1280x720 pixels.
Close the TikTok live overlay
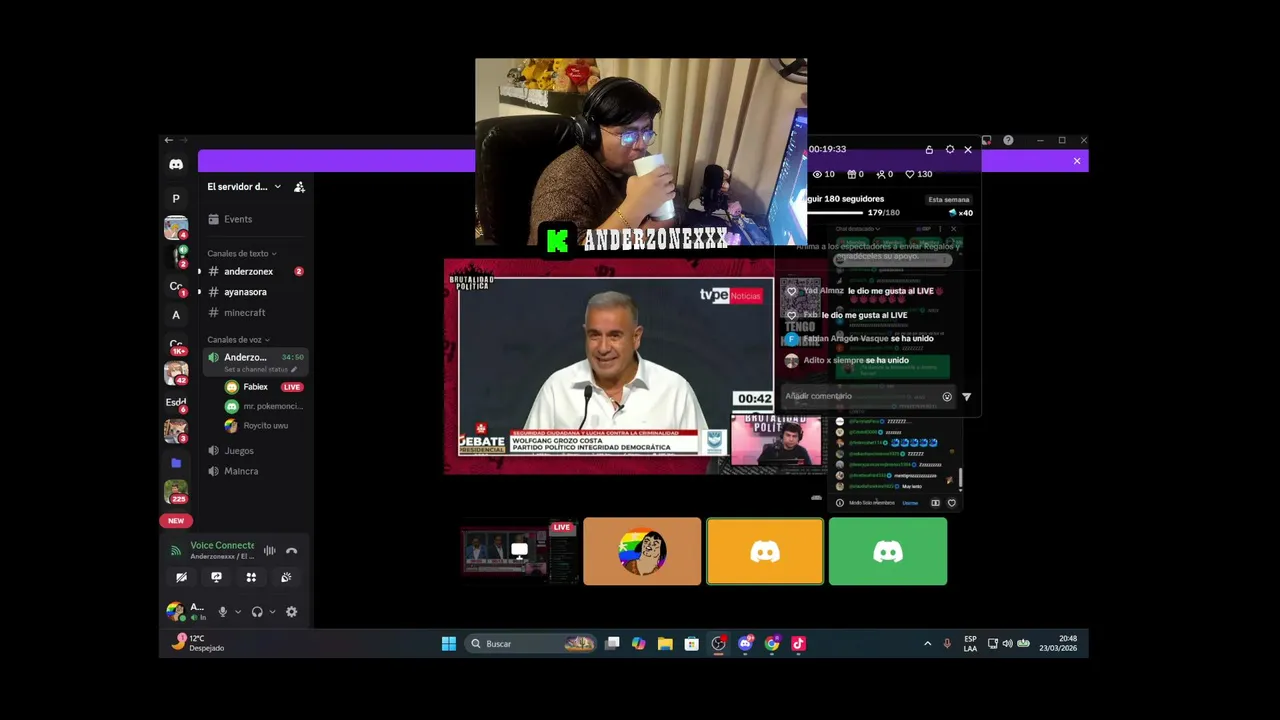pos(968,149)
